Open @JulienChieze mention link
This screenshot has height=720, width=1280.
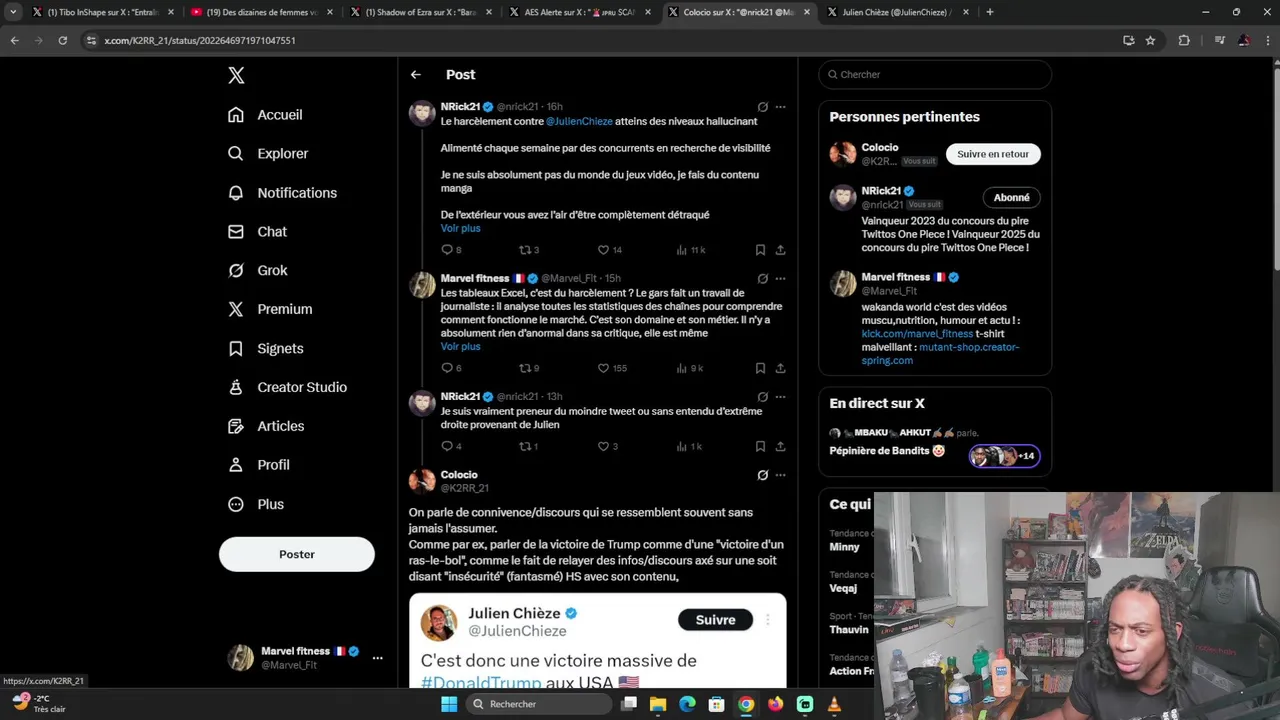click(x=579, y=121)
